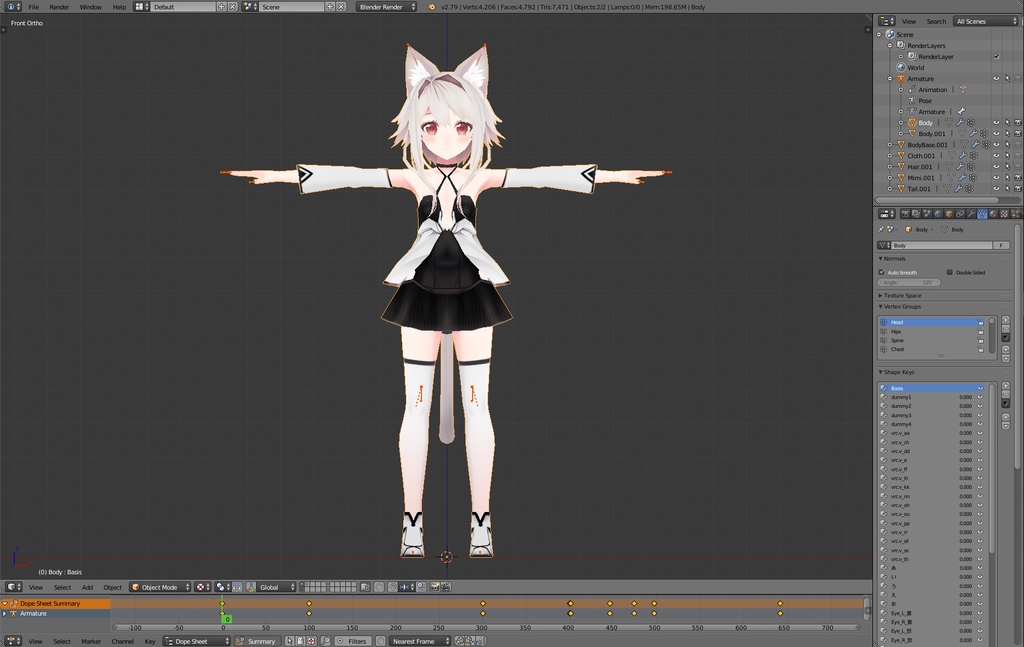Open the Global transform orientation dropdown
This screenshot has height=647, width=1024.
pyautogui.click(x=277, y=587)
